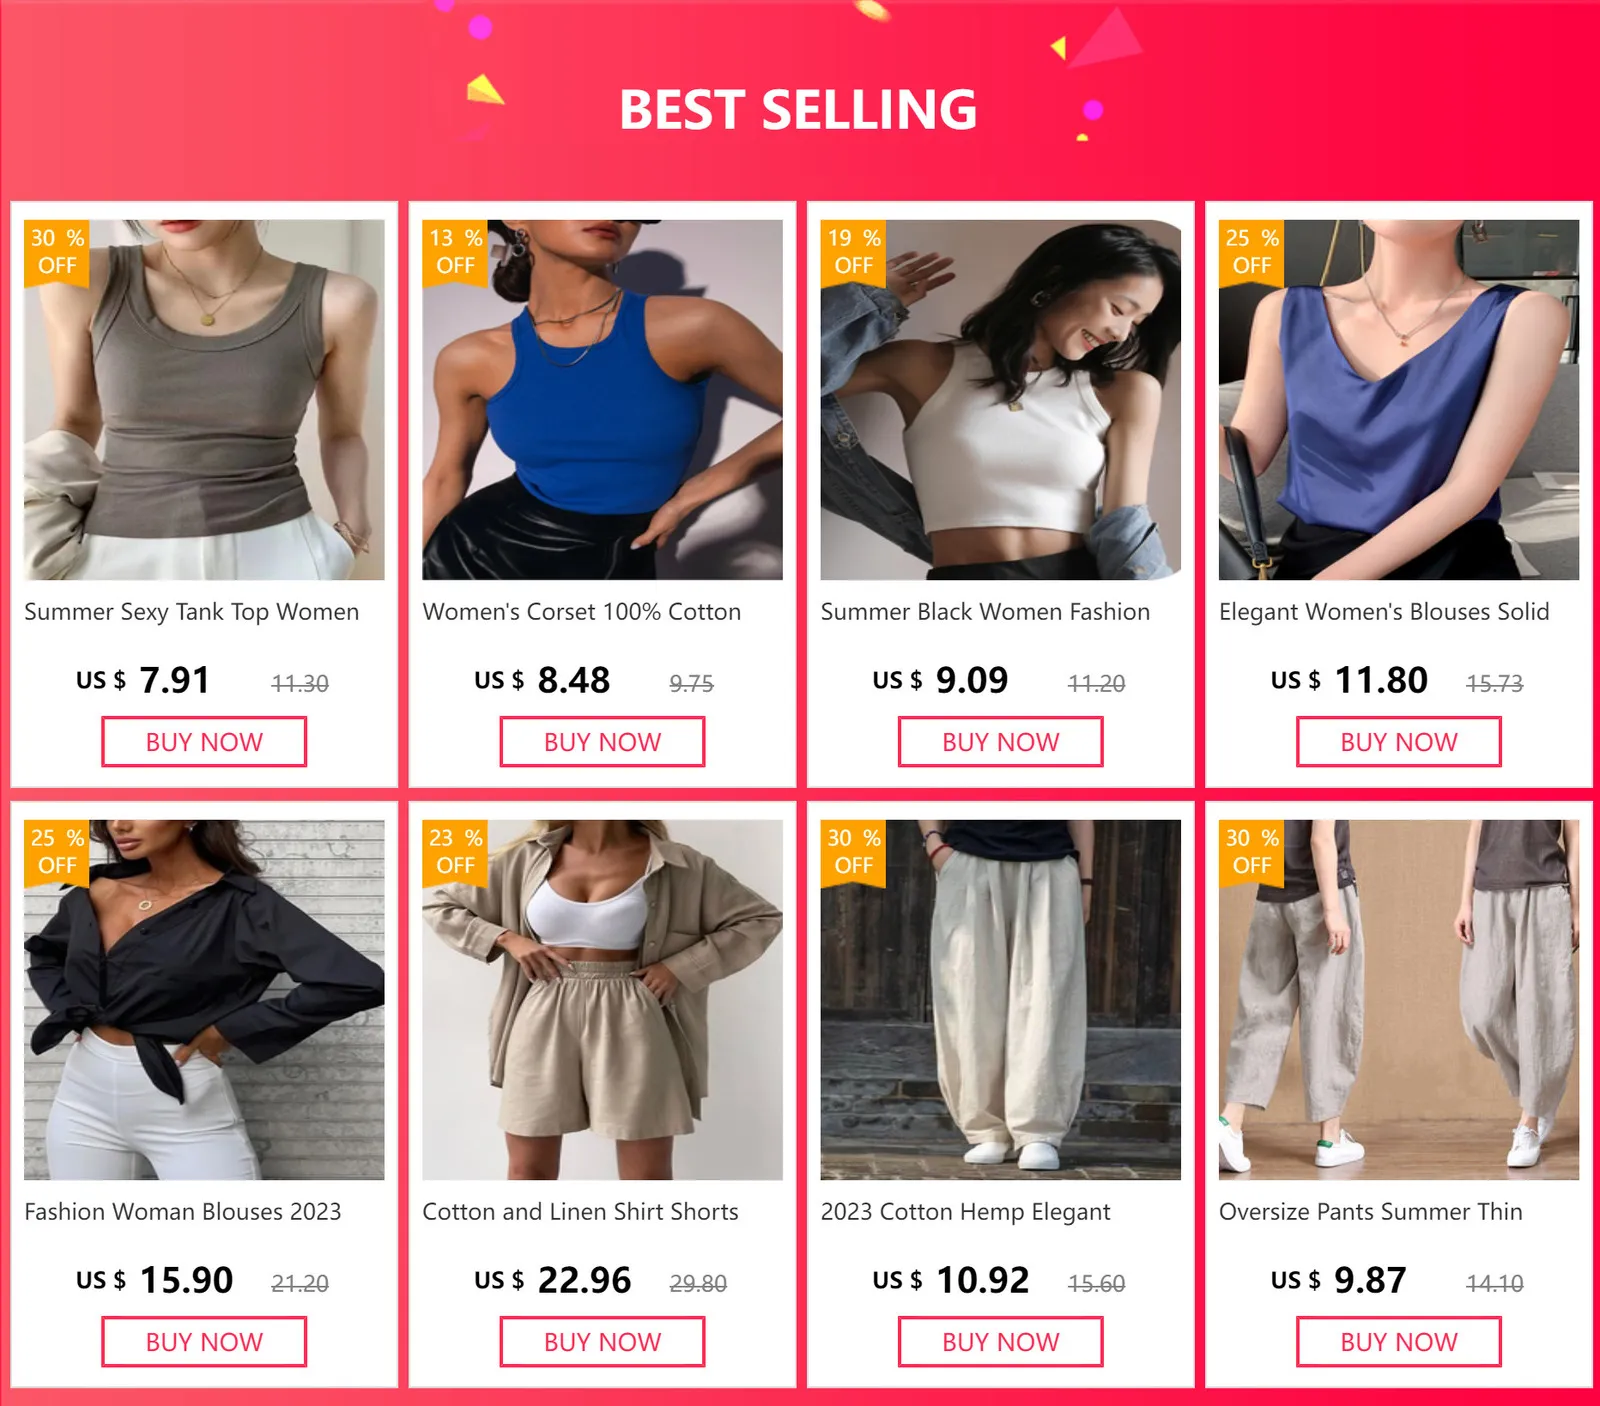Click BUY NOW for Elegant Women's Blouses Solid
Viewport: 1600px width, 1406px height.
pos(1398,742)
